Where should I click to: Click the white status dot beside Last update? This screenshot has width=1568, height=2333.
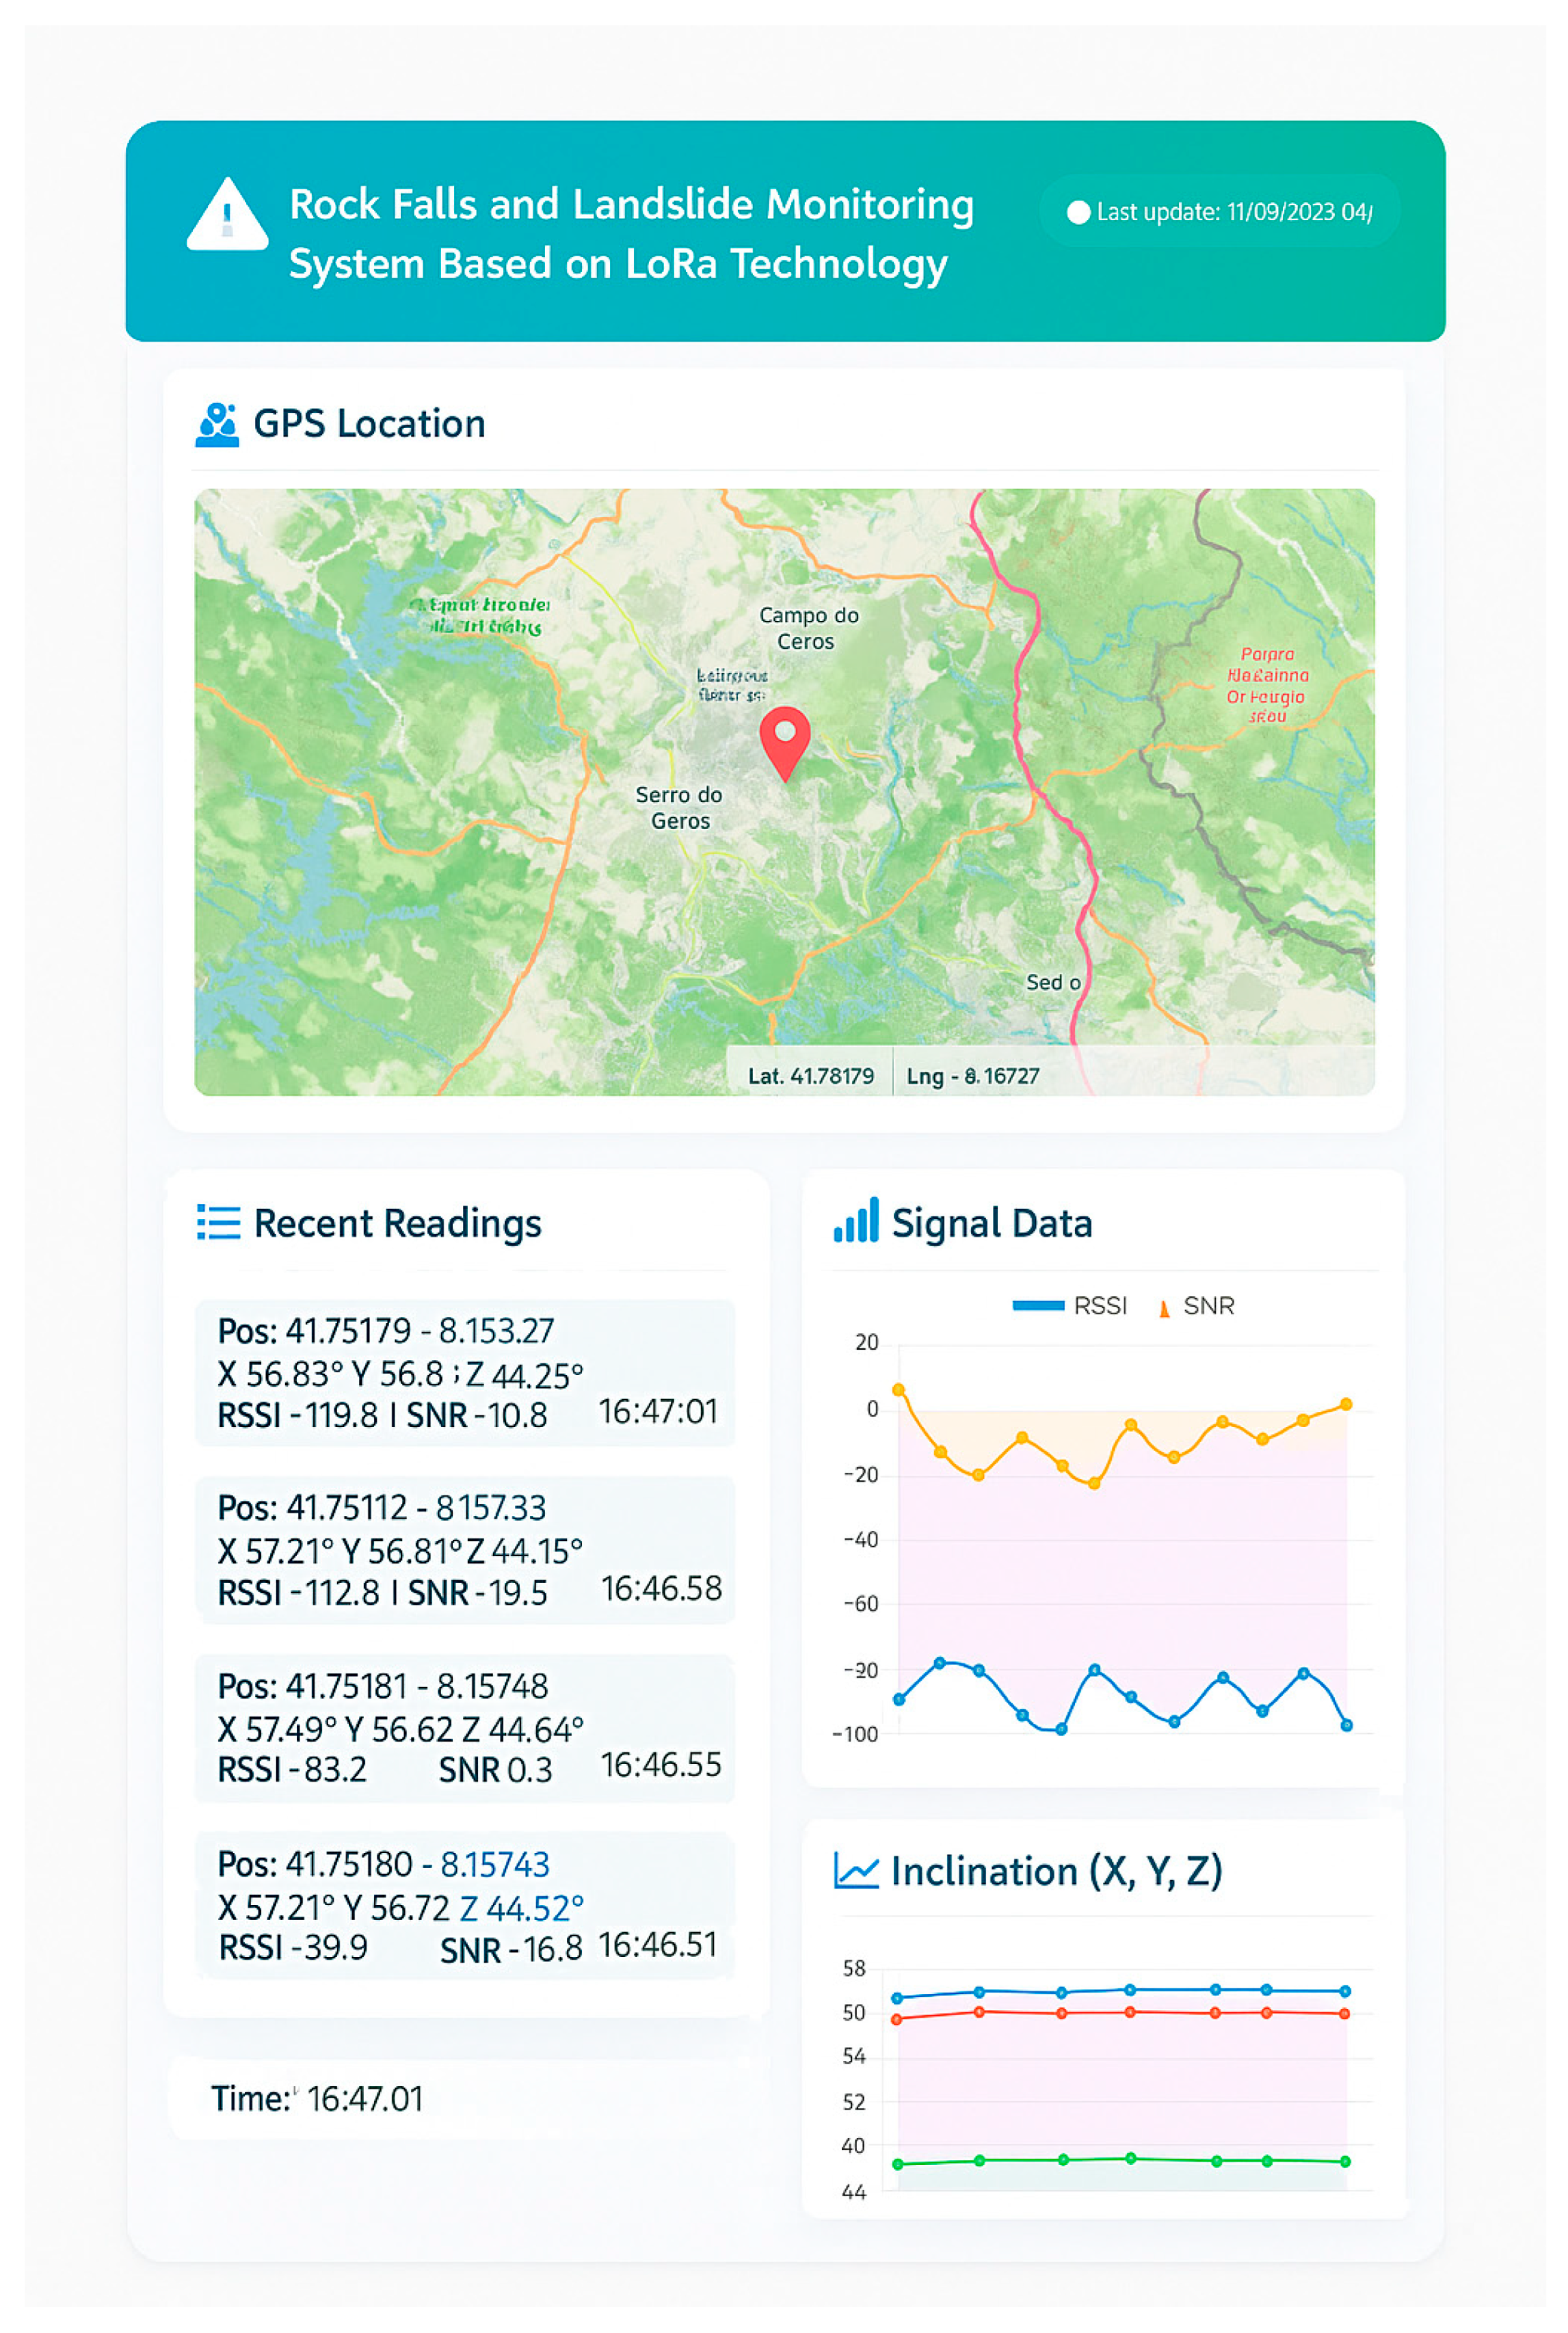click(1078, 212)
